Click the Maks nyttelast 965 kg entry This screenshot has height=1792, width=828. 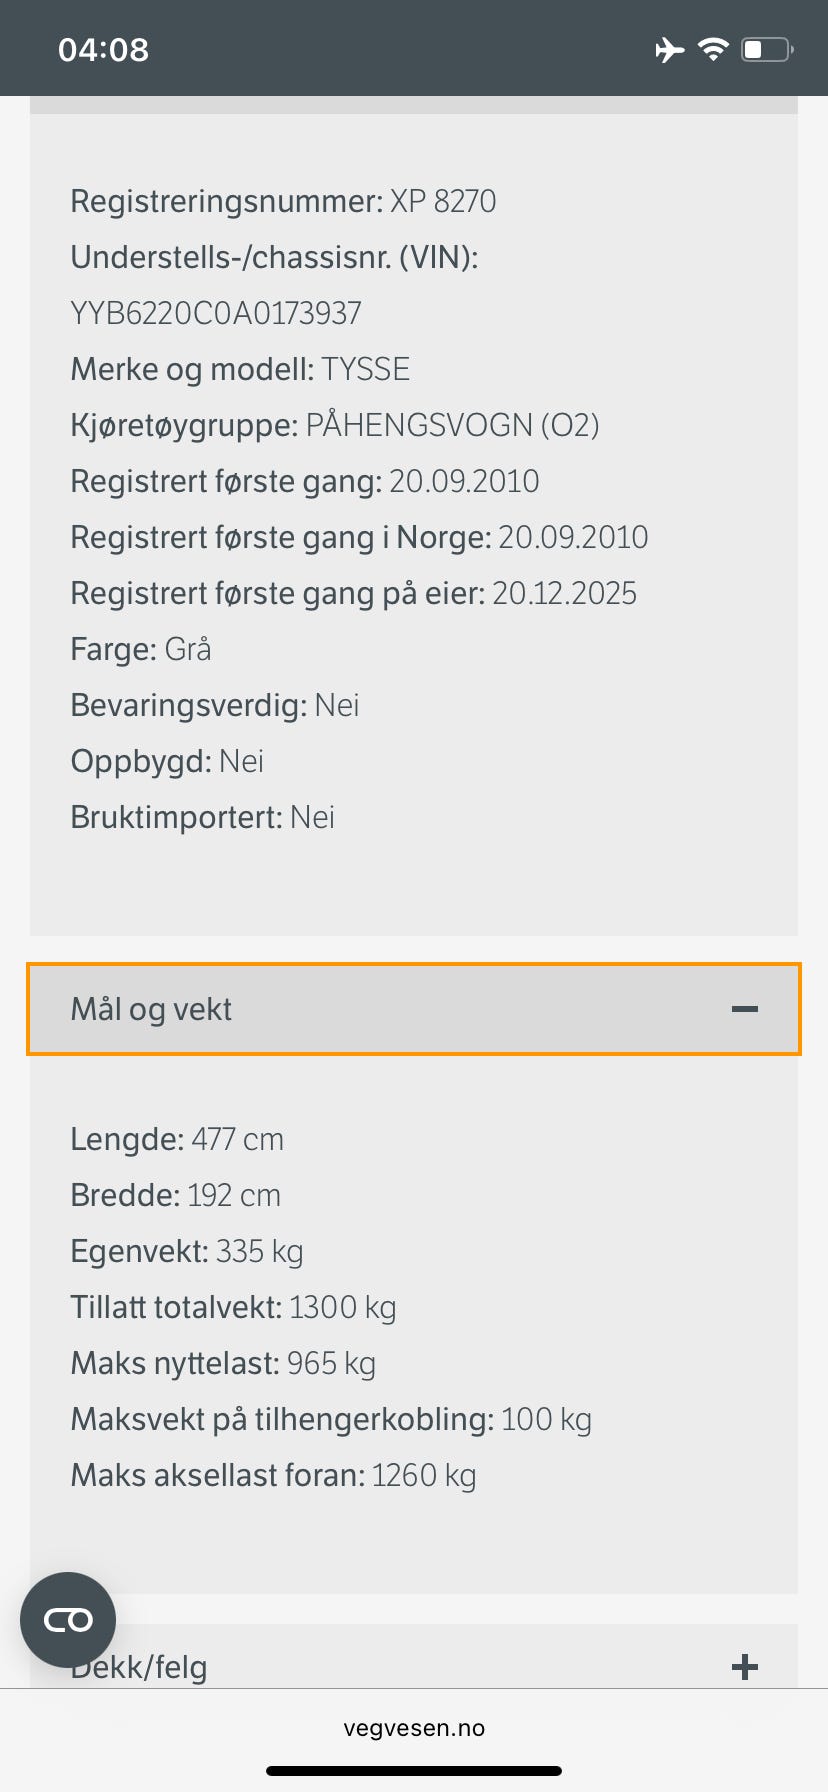coord(223,1363)
